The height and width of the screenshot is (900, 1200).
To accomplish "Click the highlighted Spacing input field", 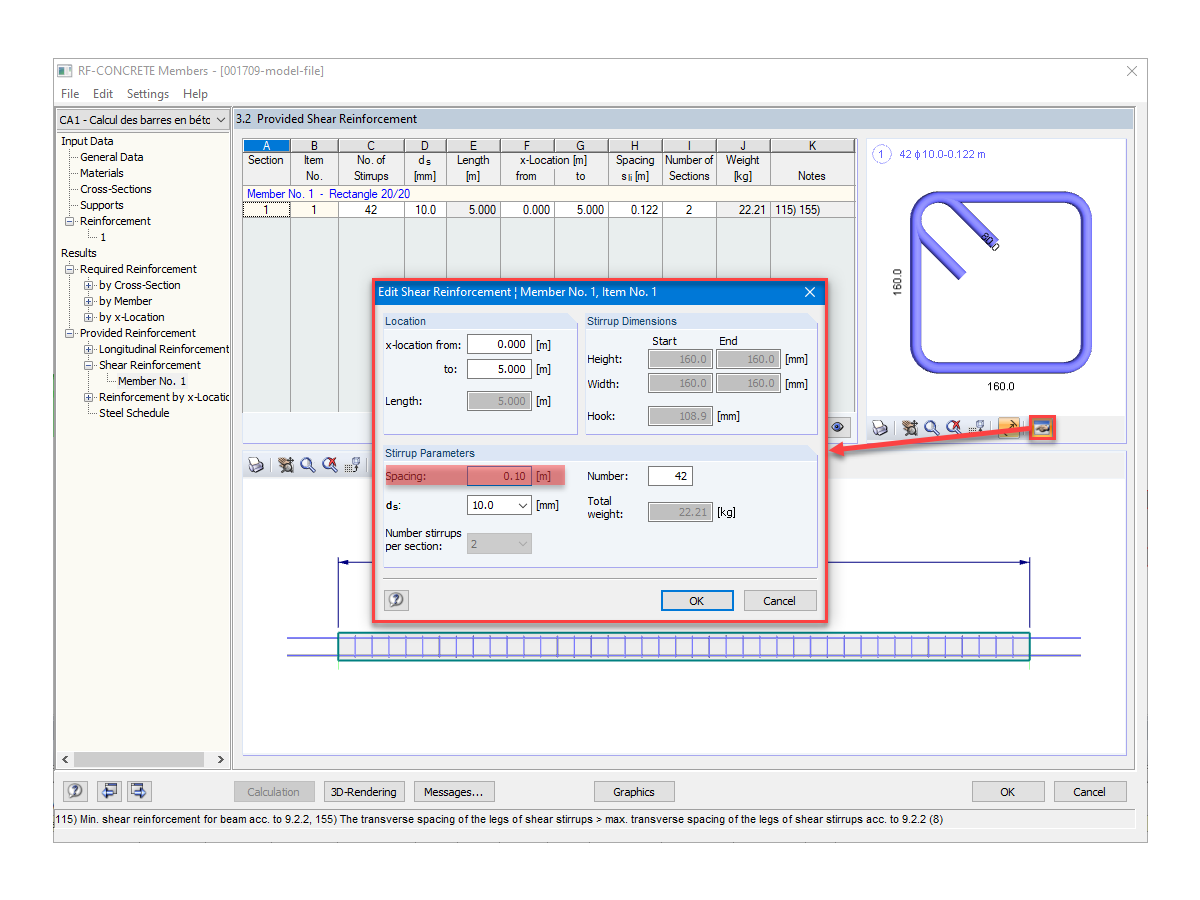I will pyautogui.click(x=500, y=476).
